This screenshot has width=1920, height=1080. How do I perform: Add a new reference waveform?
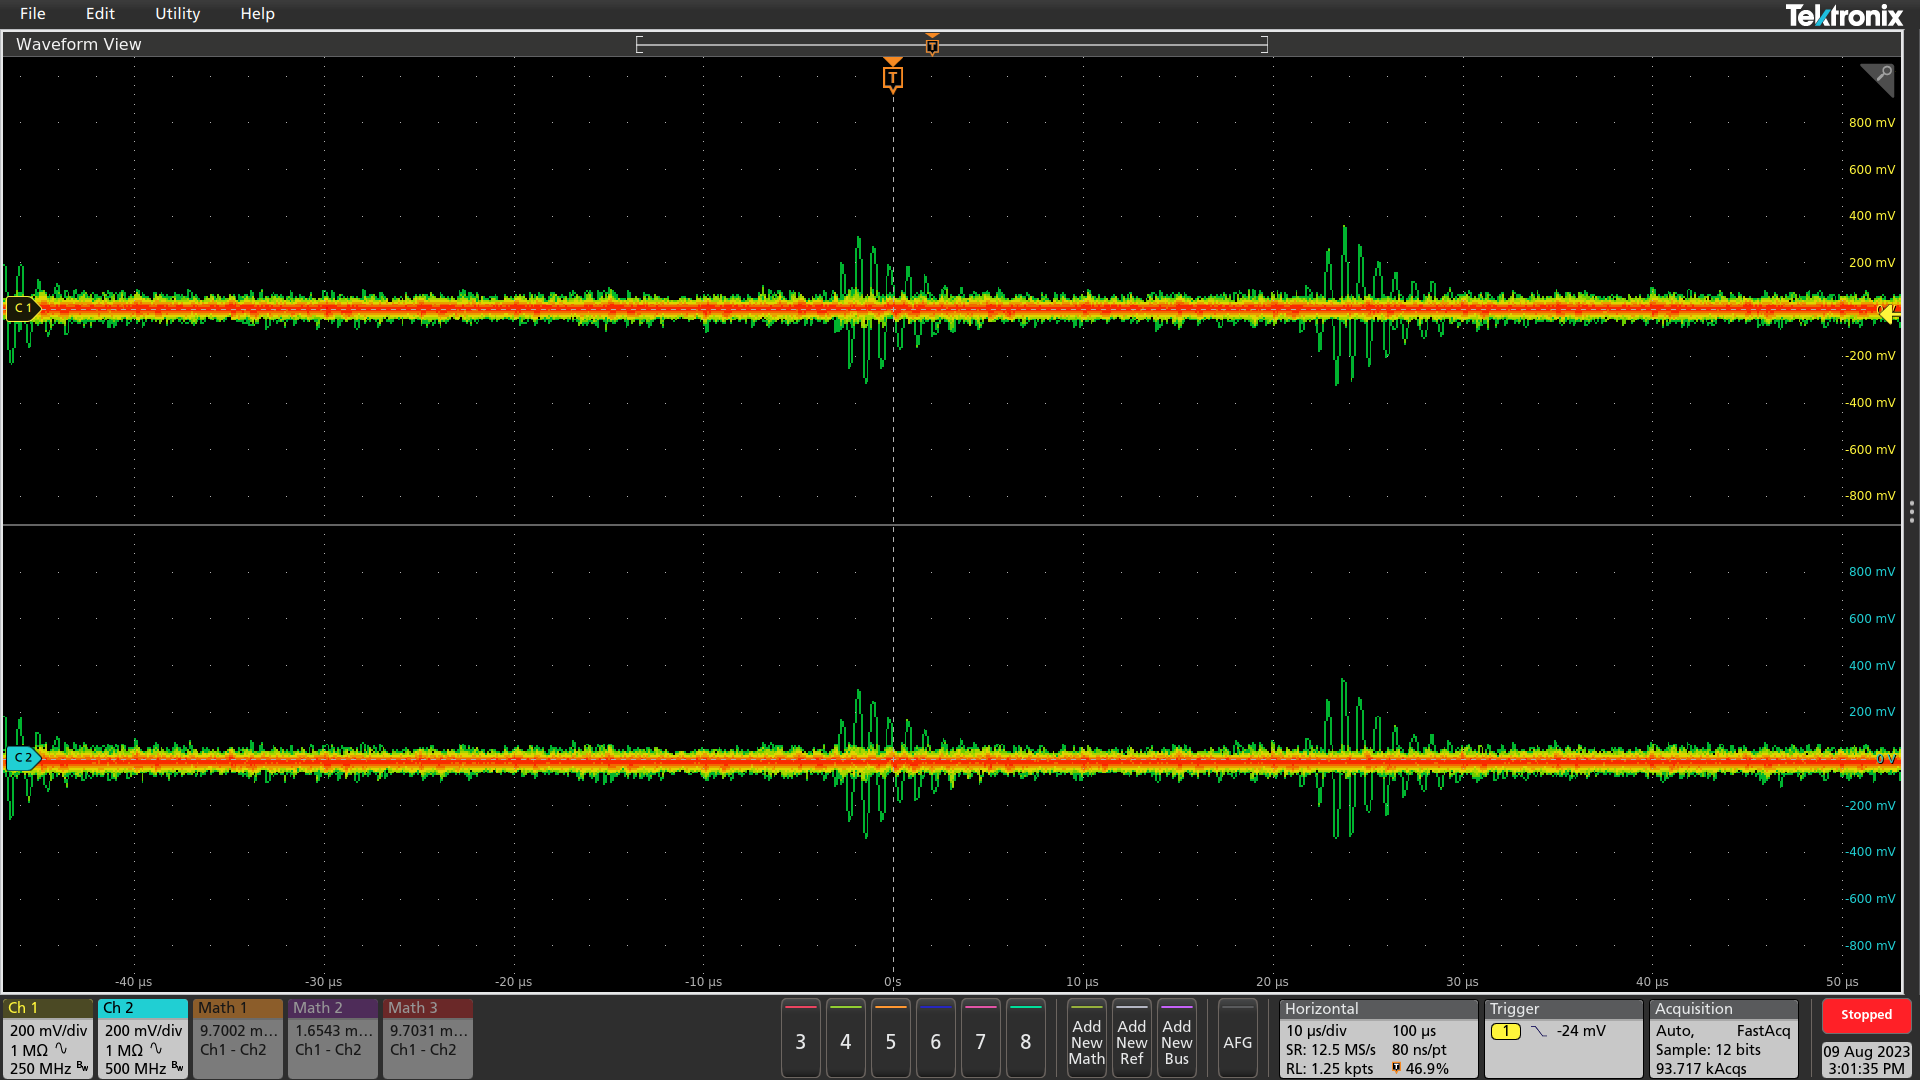(1131, 1041)
